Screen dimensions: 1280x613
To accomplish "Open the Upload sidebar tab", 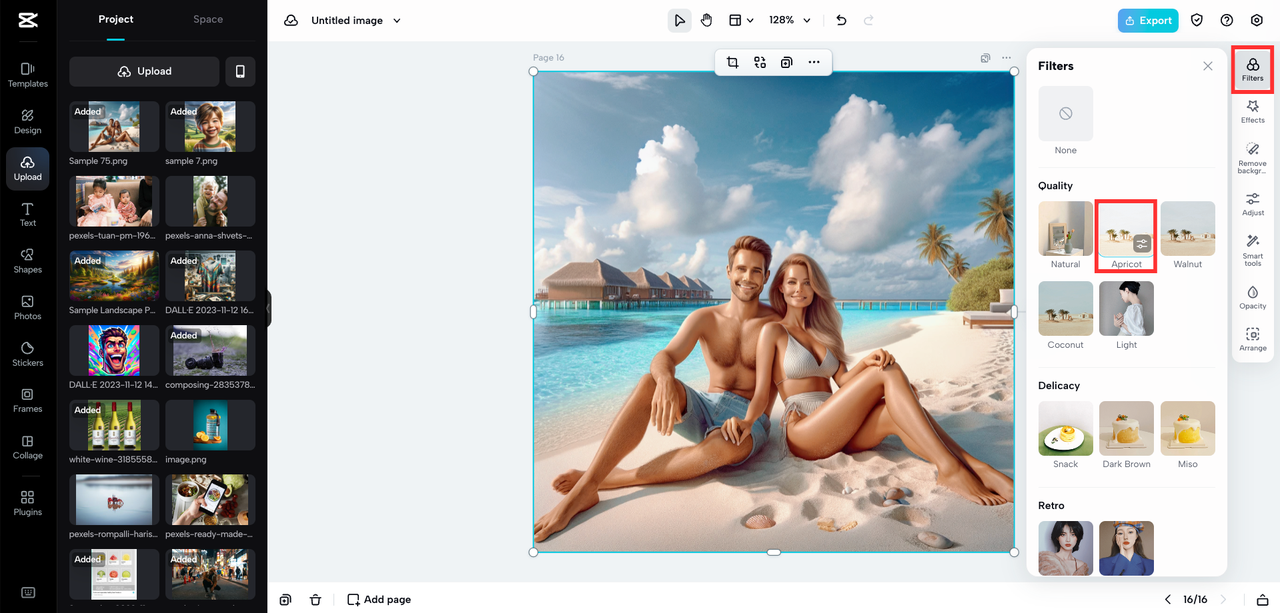I will [x=28, y=168].
